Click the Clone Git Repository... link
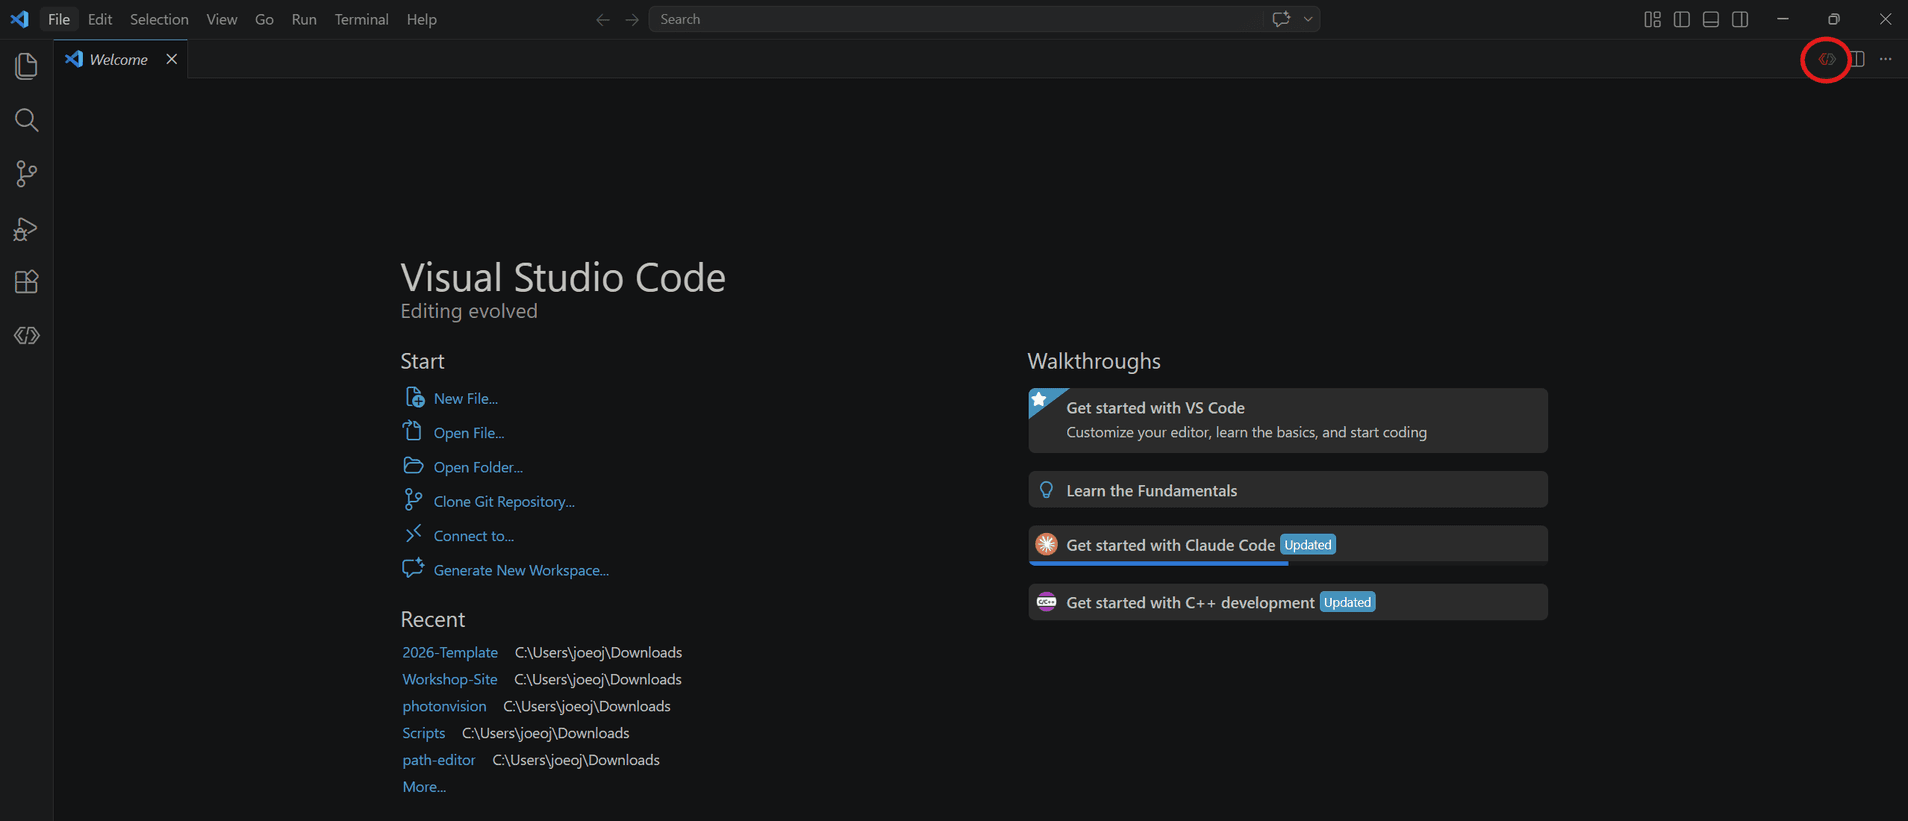This screenshot has width=1908, height=821. click(x=504, y=502)
